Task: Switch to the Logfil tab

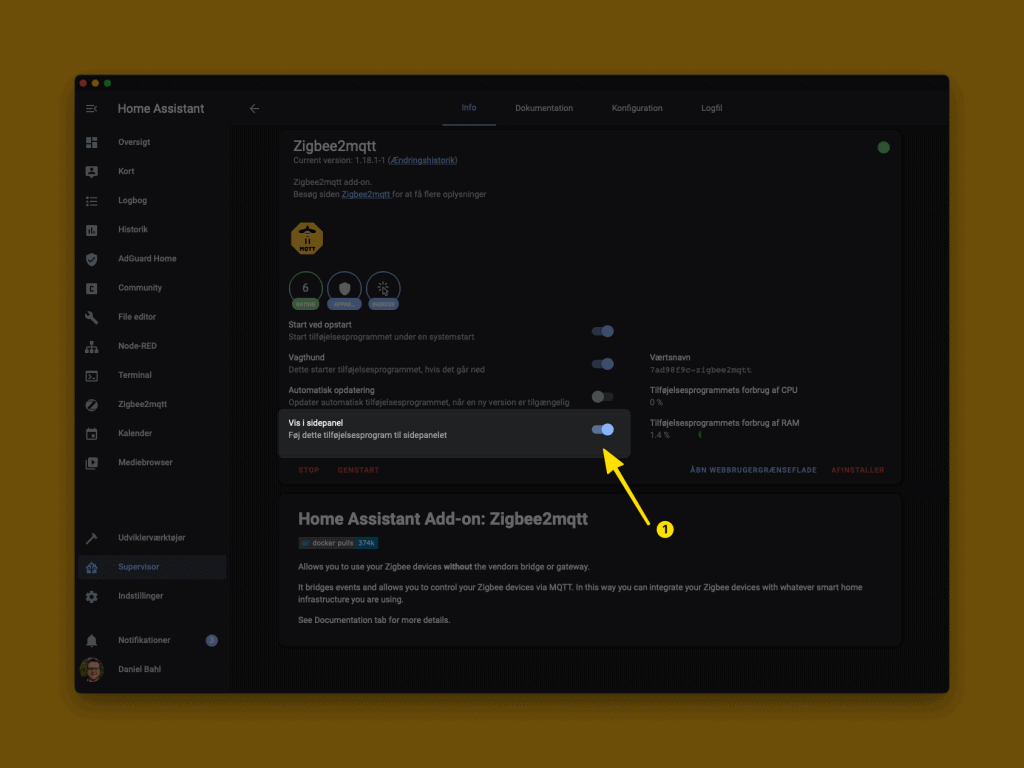Action: tap(711, 108)
